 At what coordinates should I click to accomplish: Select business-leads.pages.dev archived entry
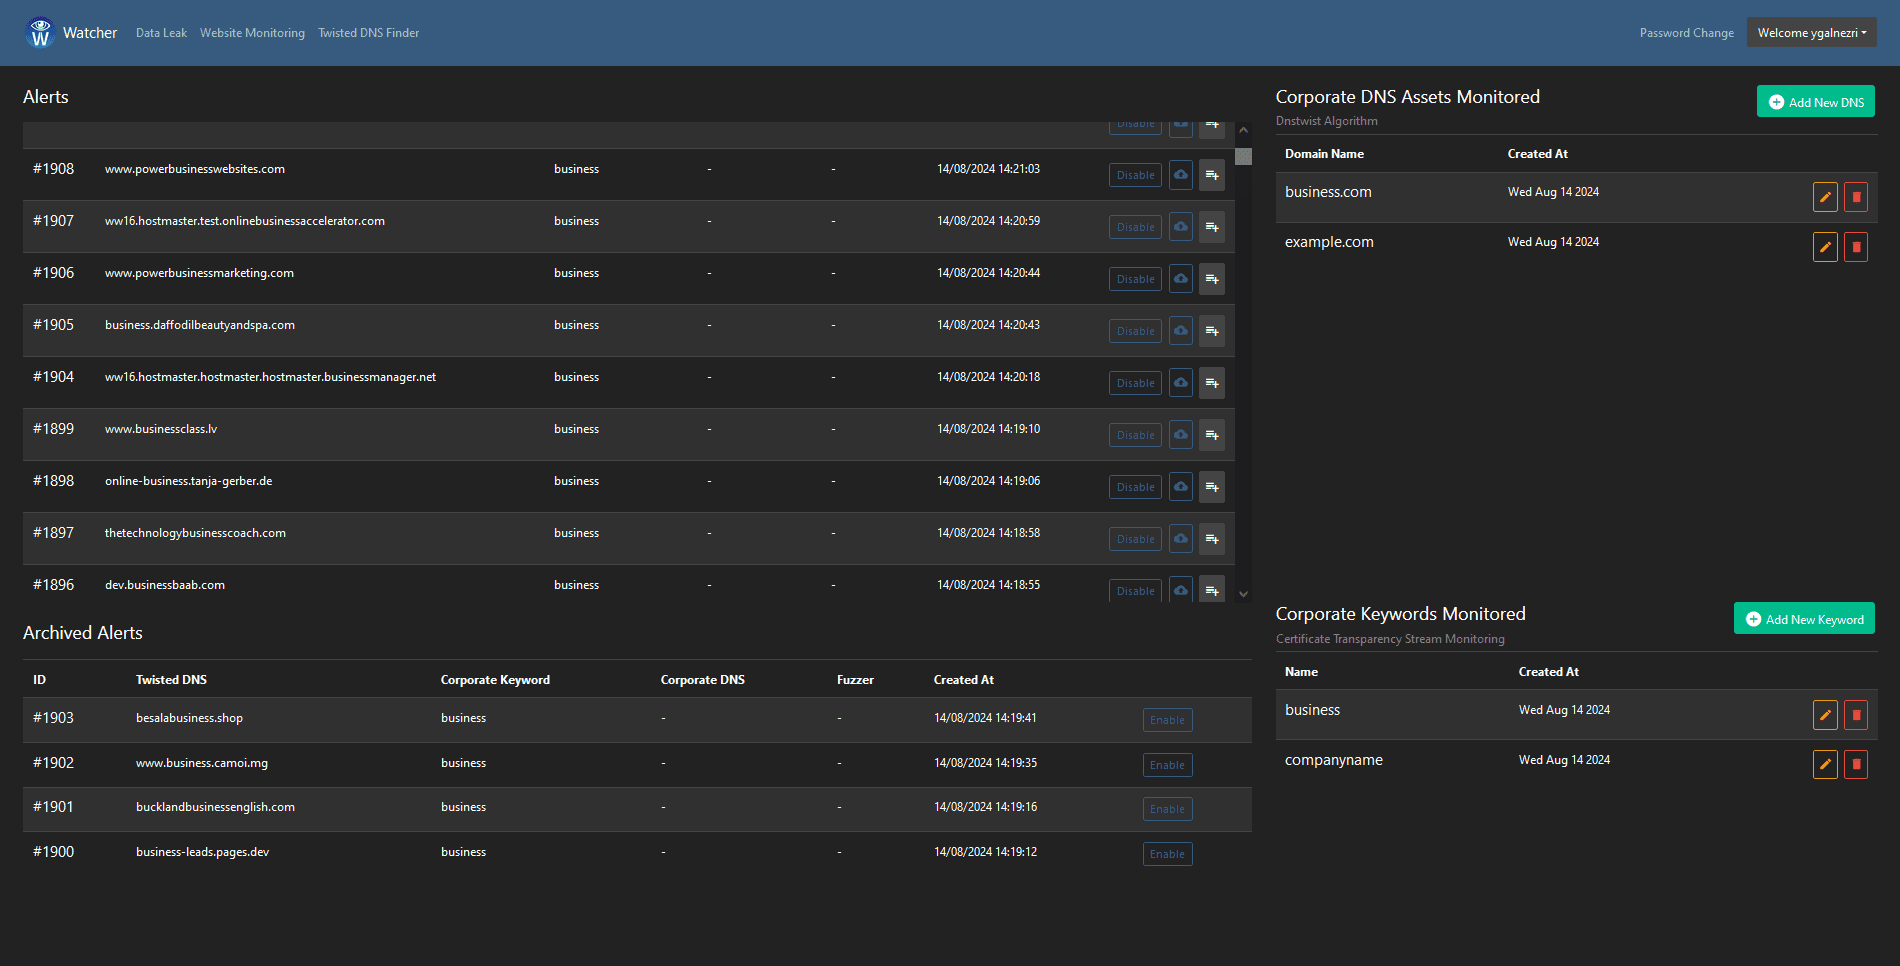point(202,852)
